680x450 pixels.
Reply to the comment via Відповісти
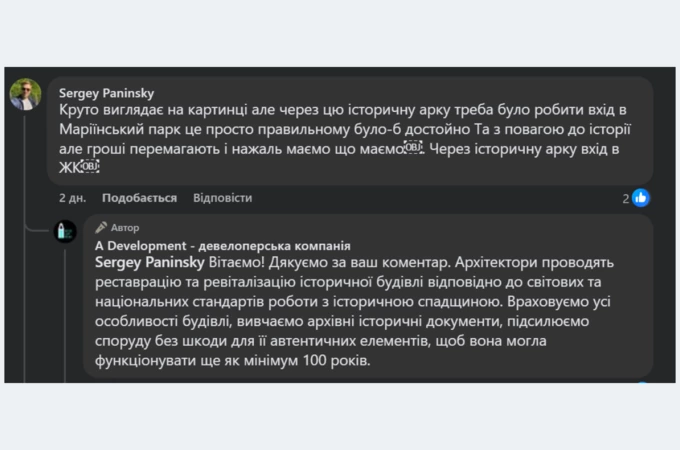point(222,198)
